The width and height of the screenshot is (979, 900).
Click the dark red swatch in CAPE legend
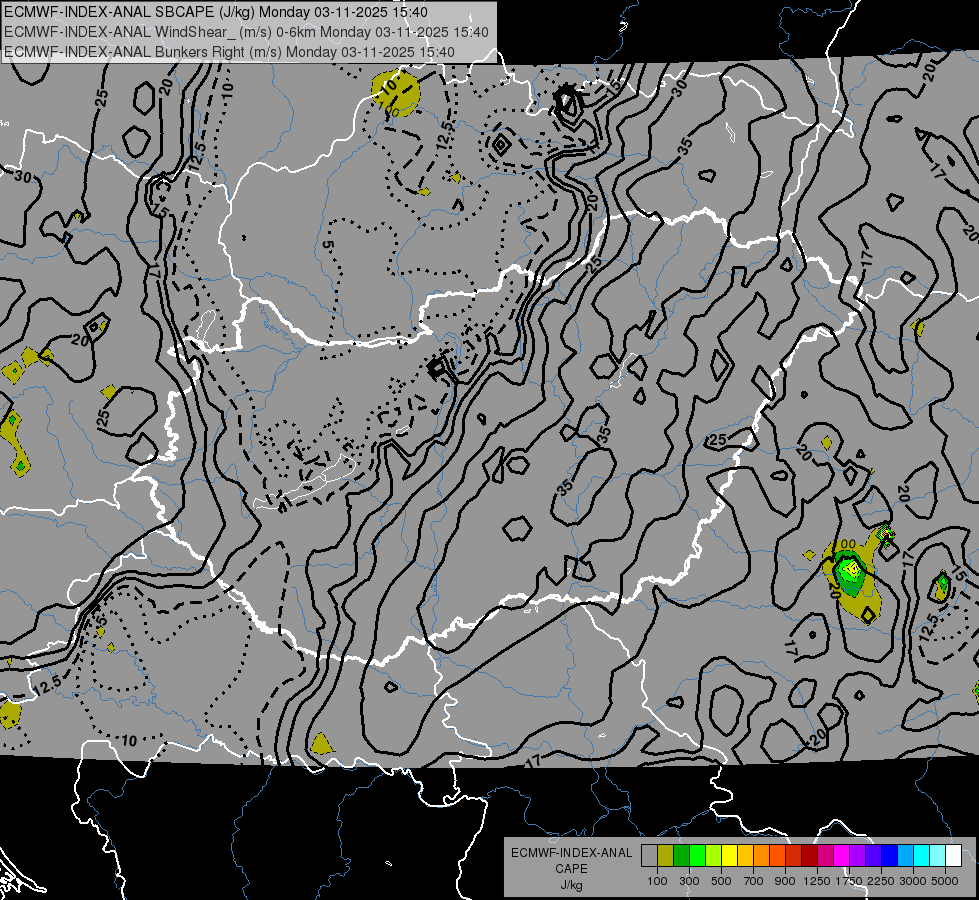pyautogui.click(x=809, y=856)
